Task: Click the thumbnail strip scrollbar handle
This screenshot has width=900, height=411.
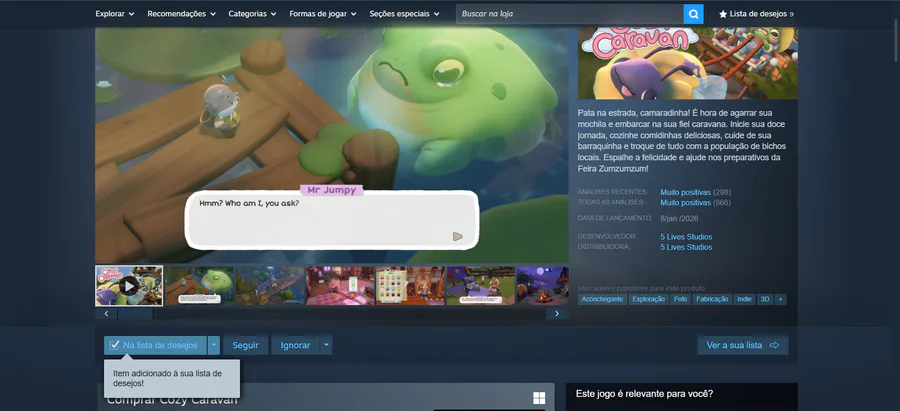Action: [135, 313]
